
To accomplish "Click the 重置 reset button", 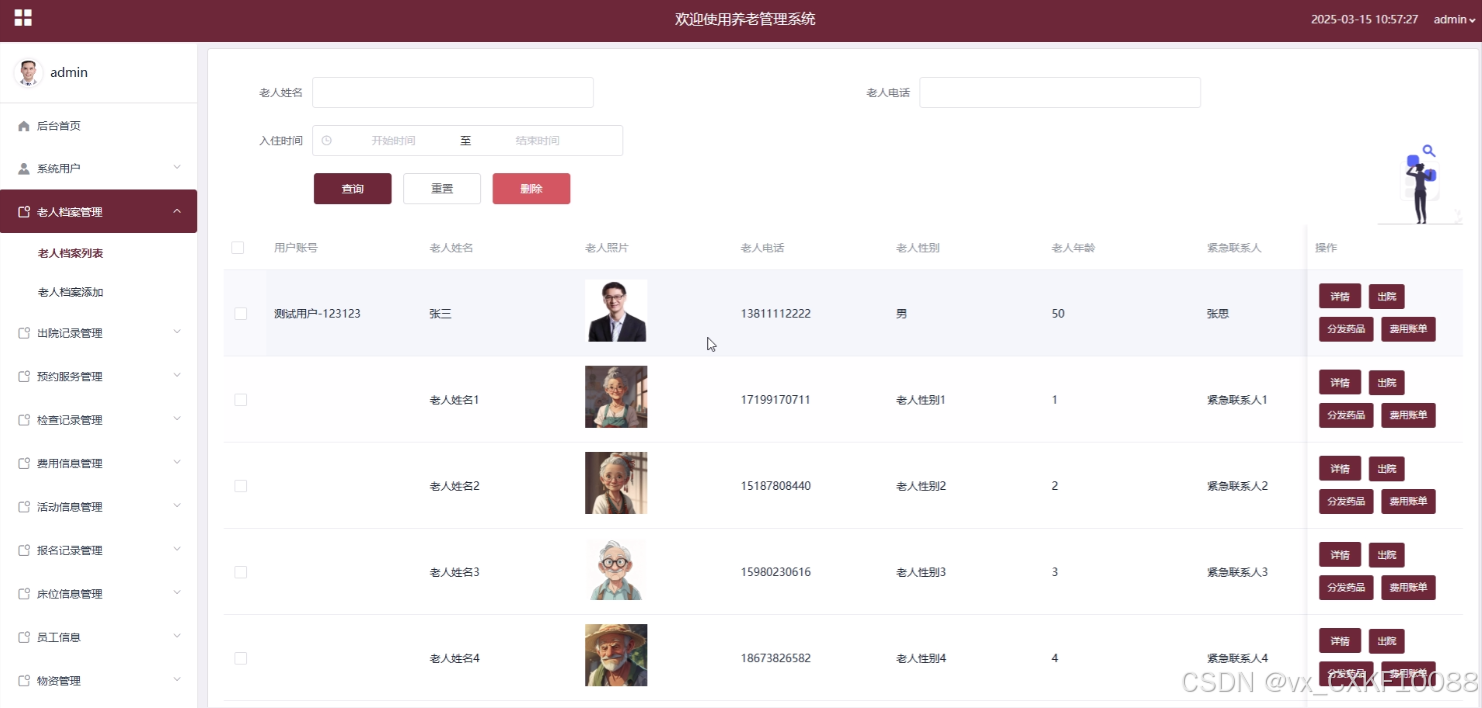I will pos(442,189).
